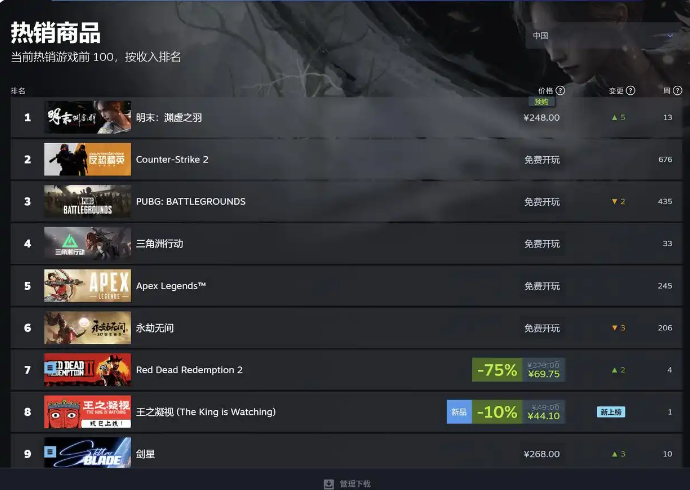The height and width of the screenshot is (490, 690).
Task: Click the download manager icon at bottom
Action: (x=329, y=484)
